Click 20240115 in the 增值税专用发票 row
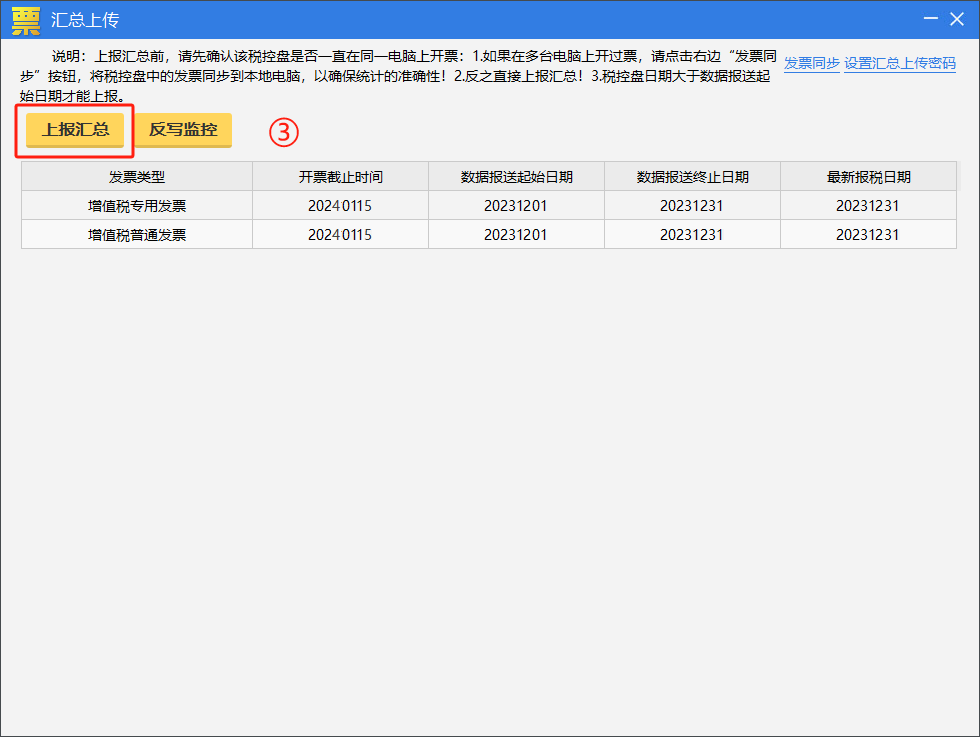The height and width of the screenshot is (737, 980). coord(341,206)
